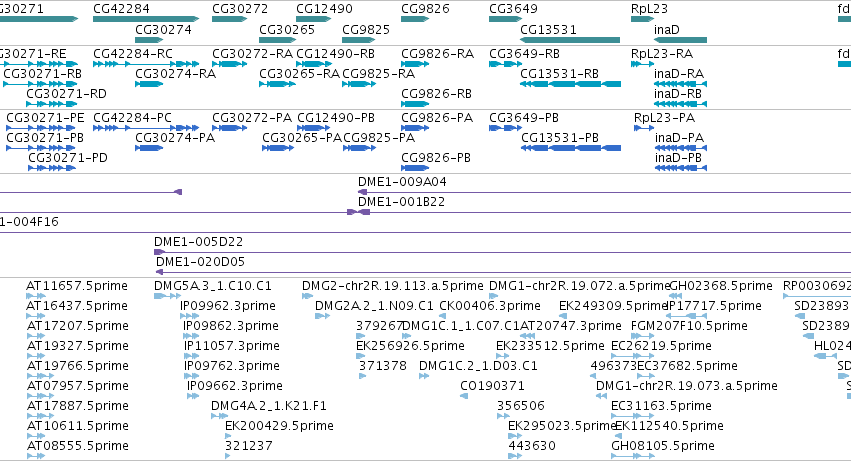Viewport: 851px width, 461px height.
Task: Select the CG30271-PD protein label
Action: pos(68,158)
